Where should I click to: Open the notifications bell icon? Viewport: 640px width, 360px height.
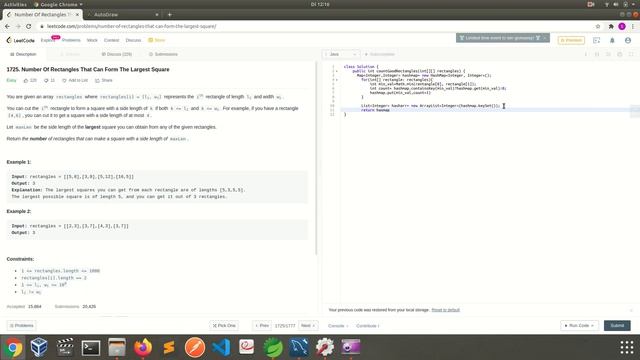pos(612,40)
